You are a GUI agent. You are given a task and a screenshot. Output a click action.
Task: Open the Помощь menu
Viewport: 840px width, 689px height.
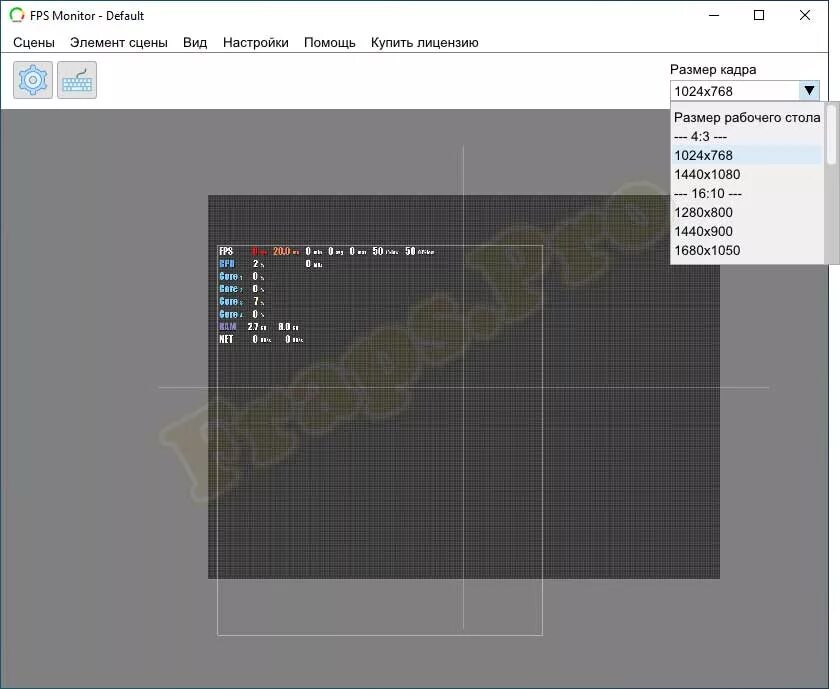tap(329, 42)
